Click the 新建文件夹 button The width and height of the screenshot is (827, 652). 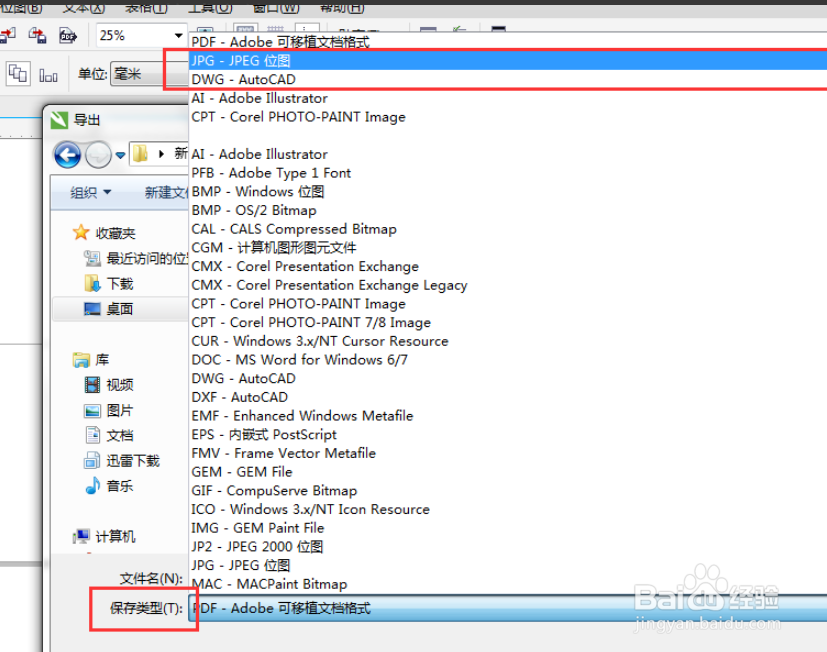coord(166,193)
